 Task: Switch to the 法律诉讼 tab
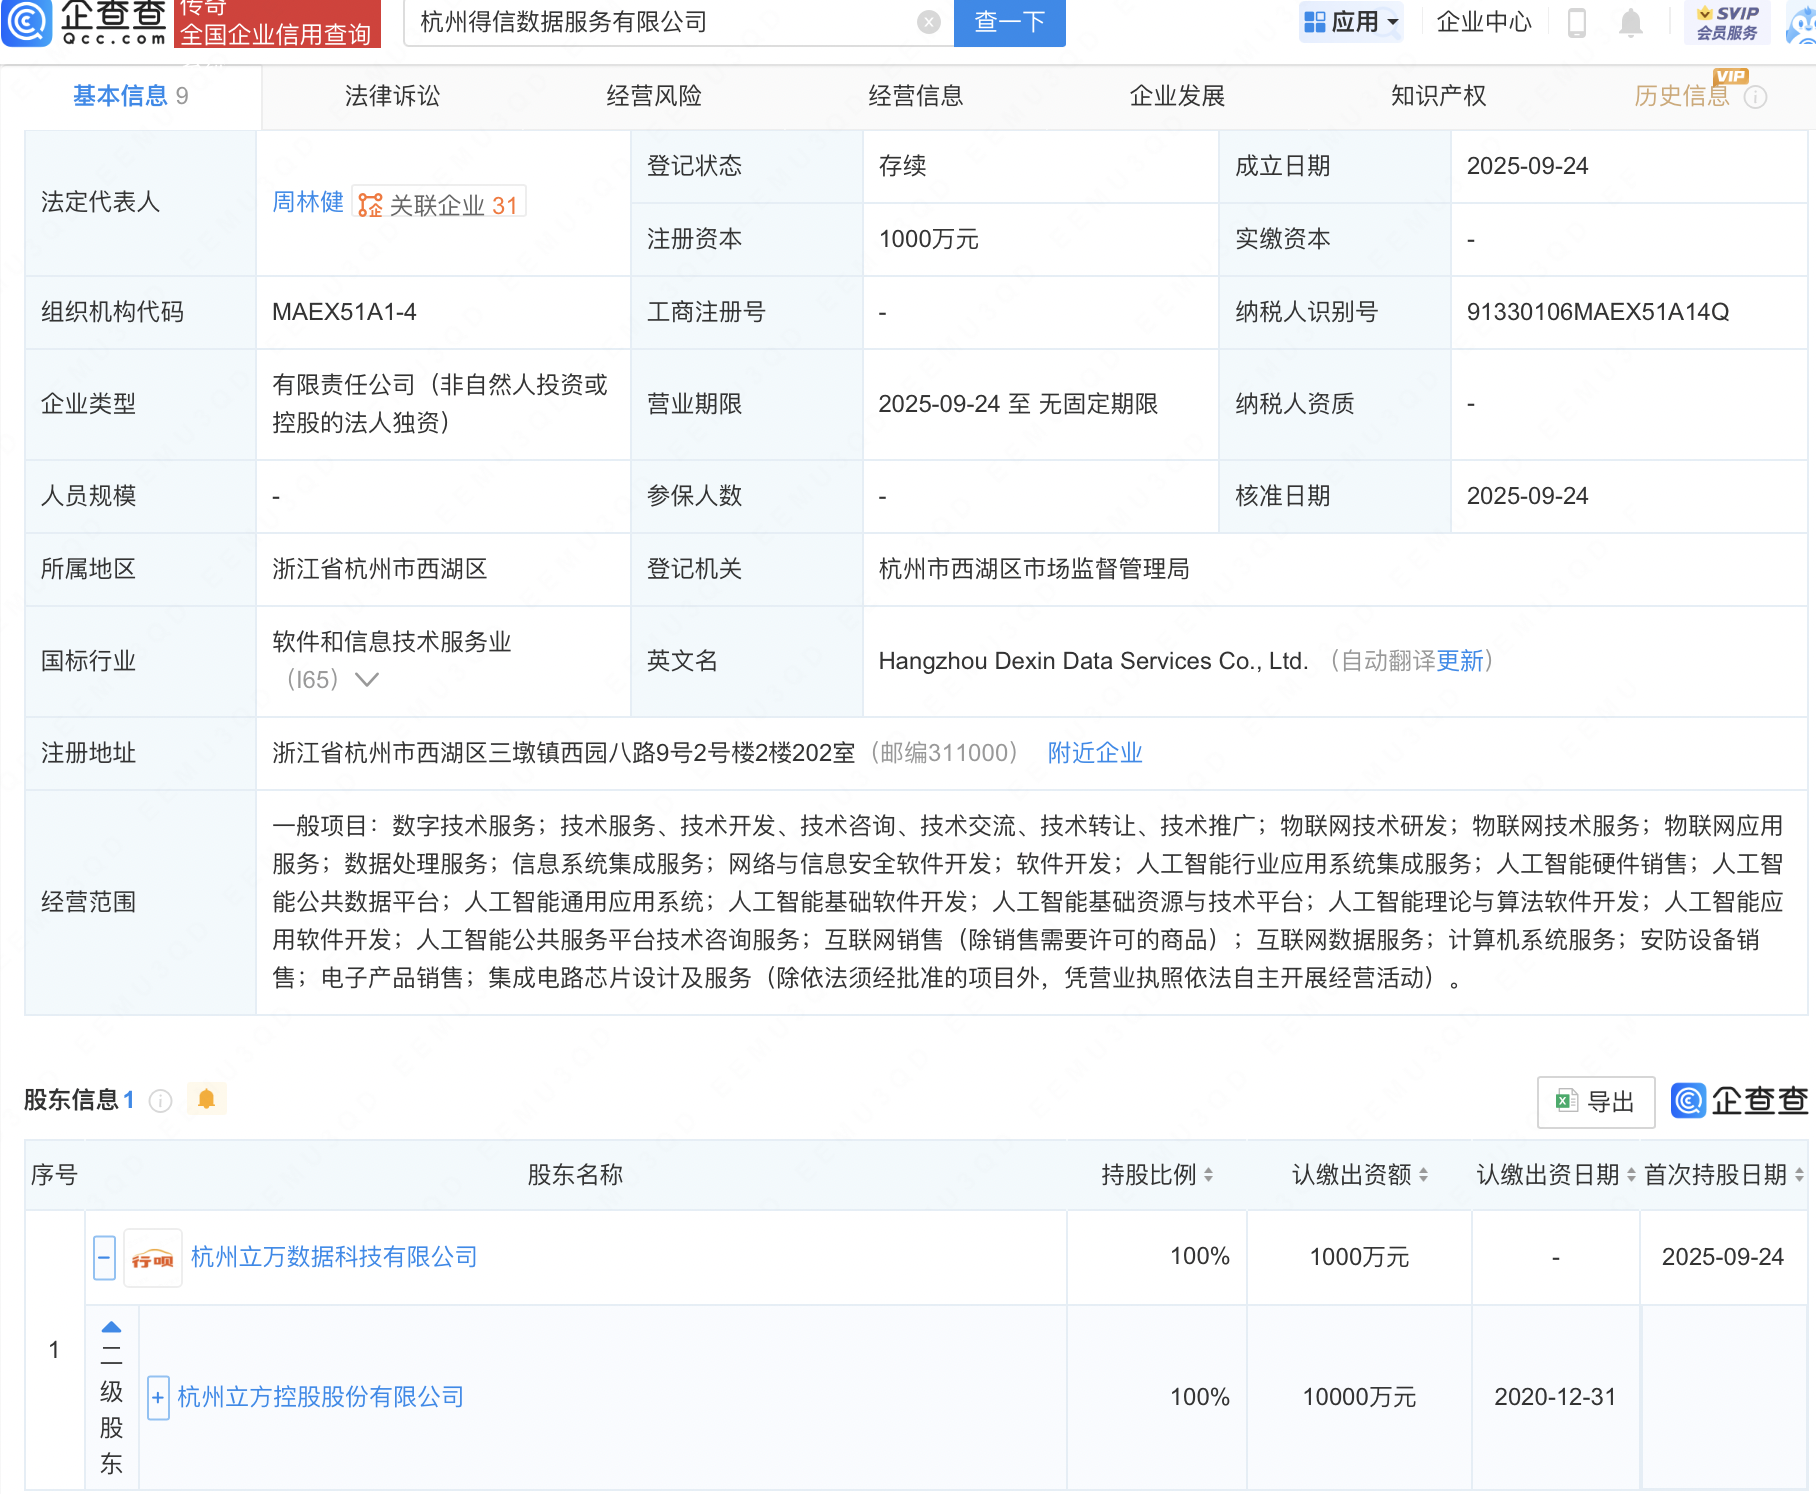coord(392,96)
